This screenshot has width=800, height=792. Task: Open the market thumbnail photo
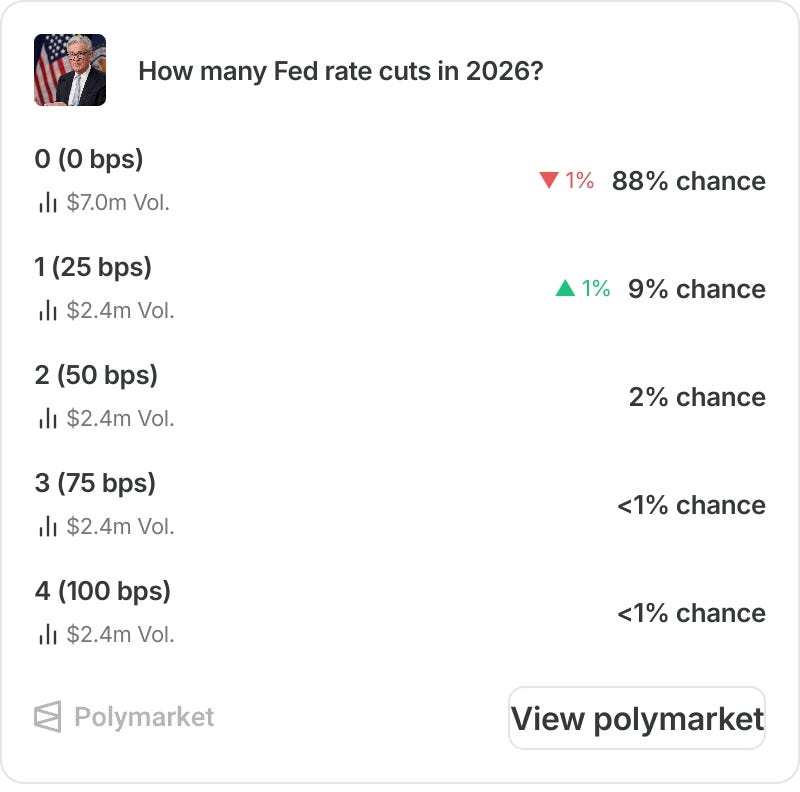tap(70, 70)
